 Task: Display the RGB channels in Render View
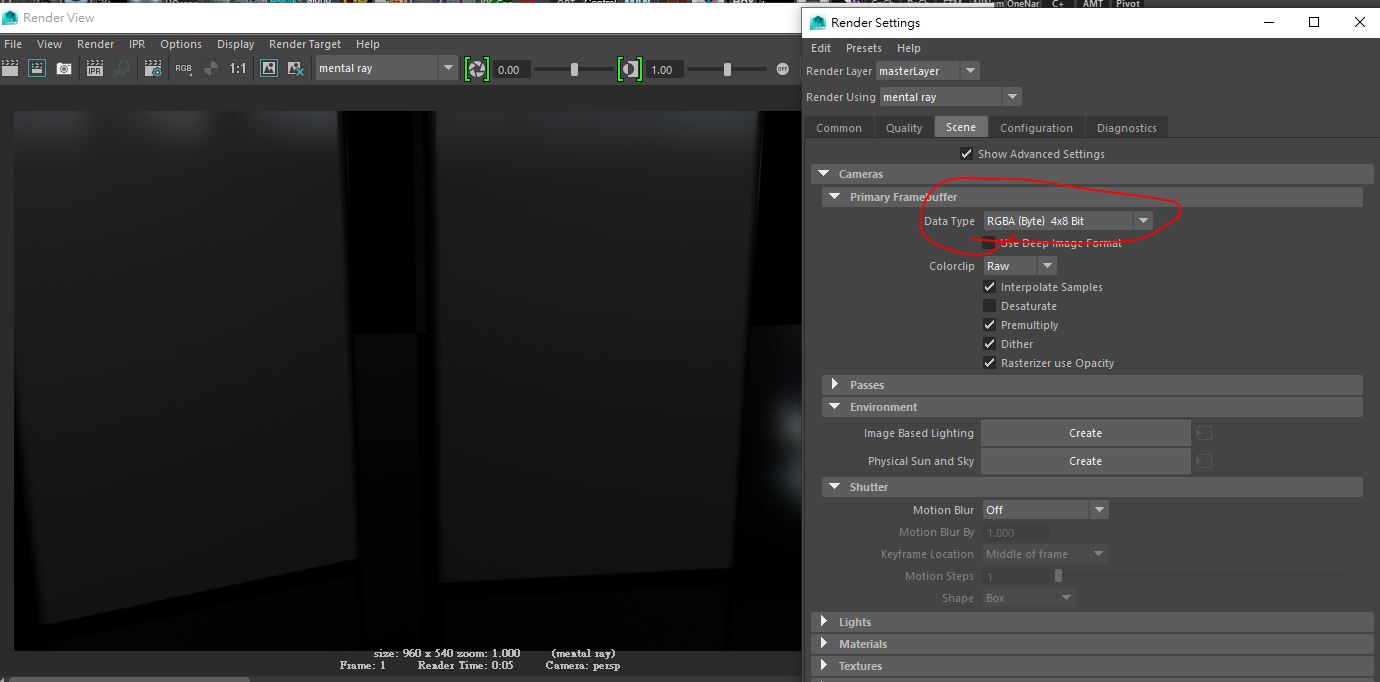point(182,68)
